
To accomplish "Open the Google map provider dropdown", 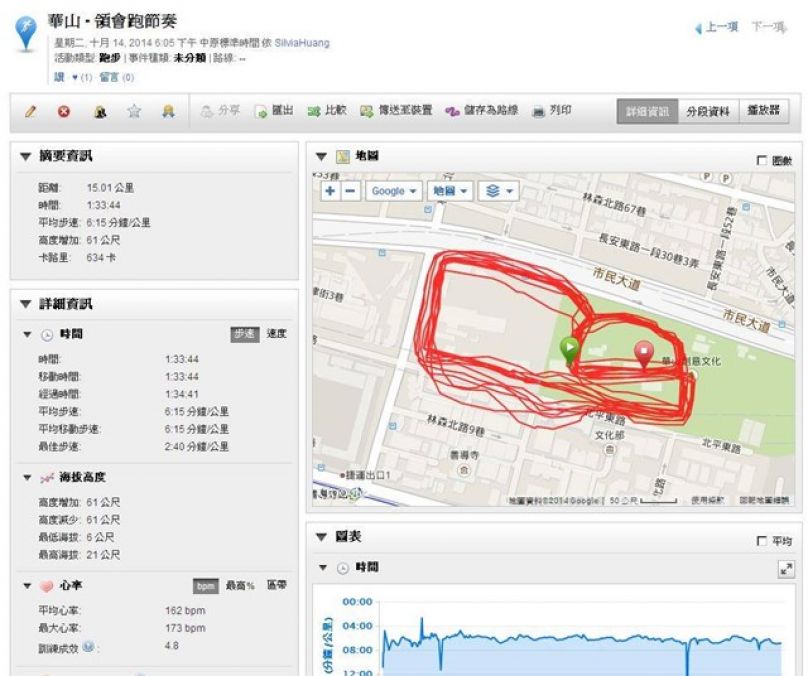I will tap(393, 190).
